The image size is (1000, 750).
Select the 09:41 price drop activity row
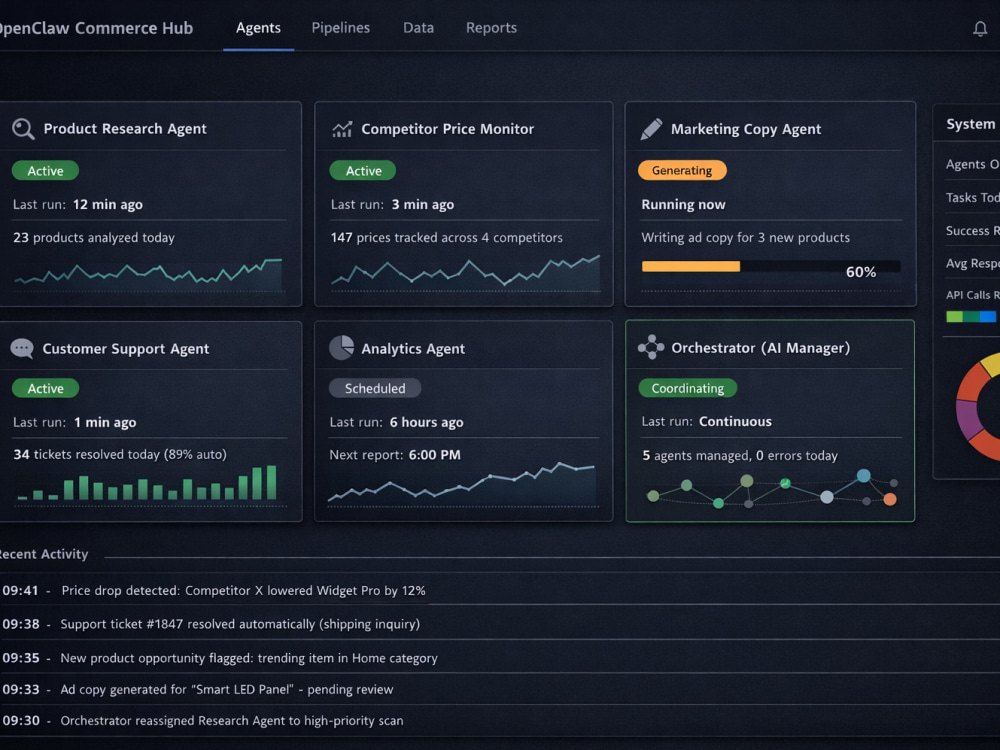tap(500, 591)
